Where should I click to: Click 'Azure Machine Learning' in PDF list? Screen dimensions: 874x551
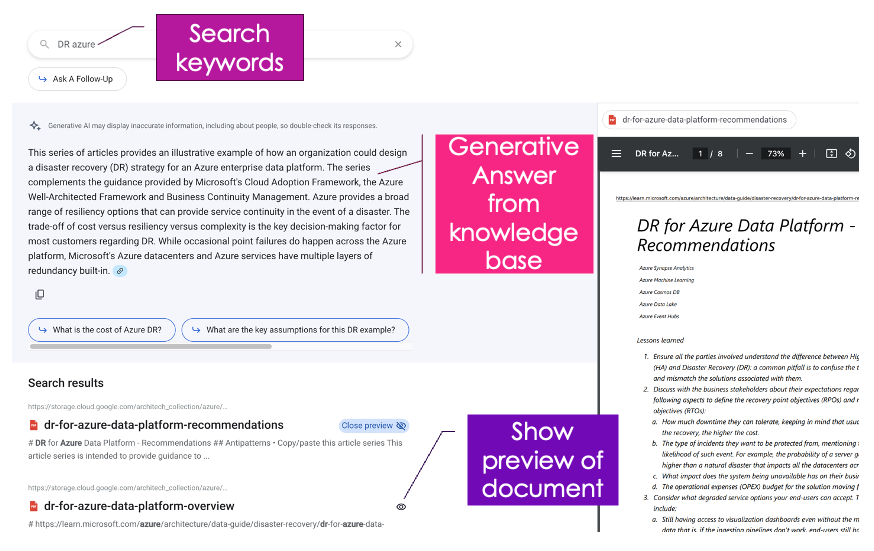[666, 280]
